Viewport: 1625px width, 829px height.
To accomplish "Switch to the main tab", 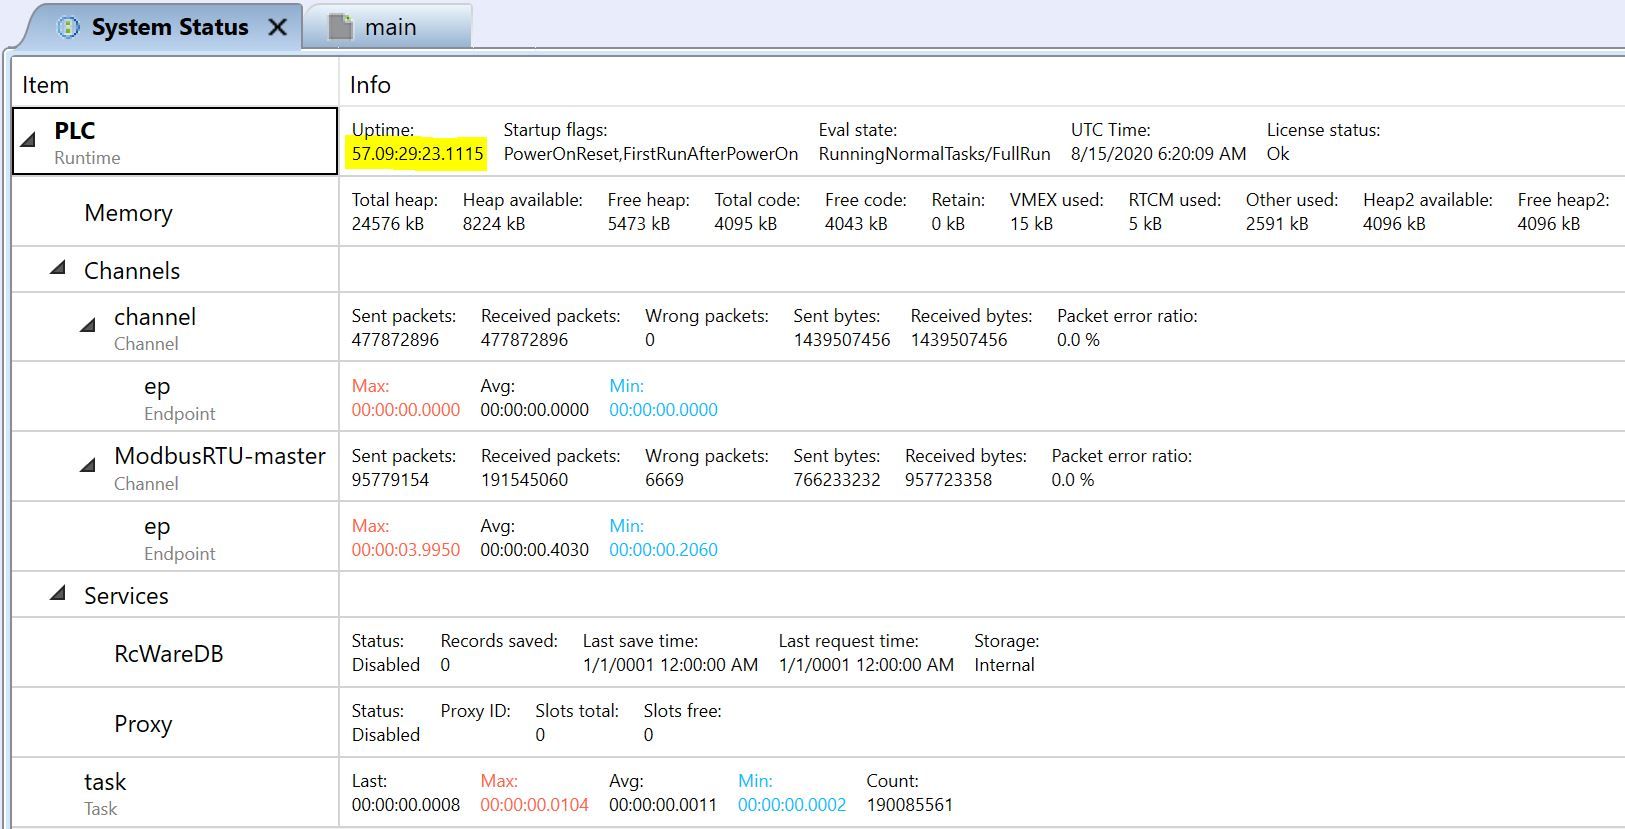I will pos(387,27).
